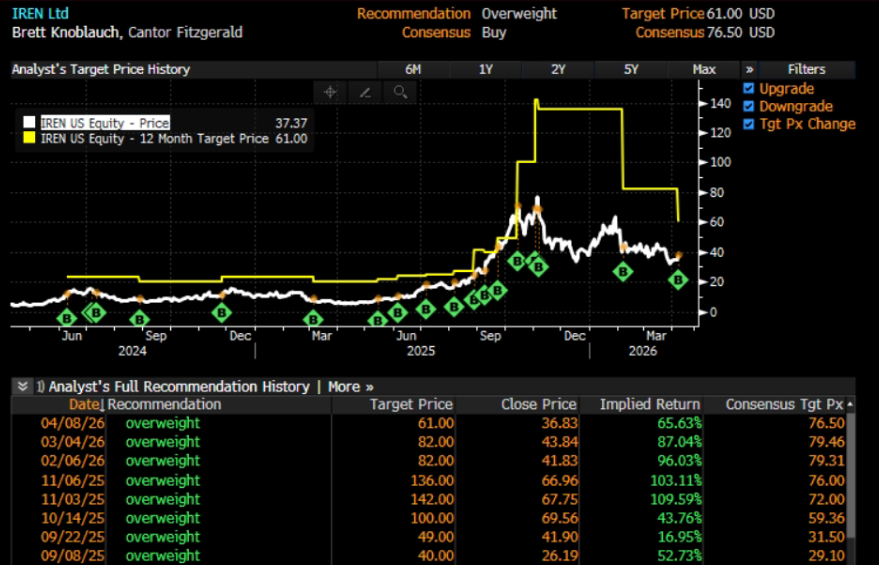
Task: Click consensus target 79.46 cell
Action: click(826, 442)
